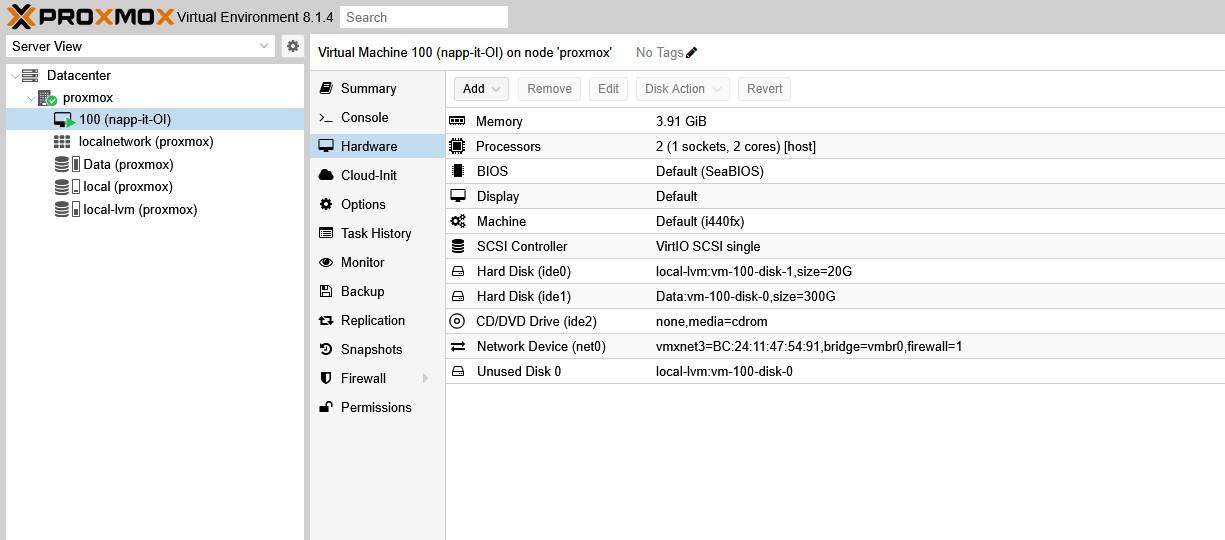Select the 'local-lvm:vm-100-disk-0' unused disk value
1225x540 pixels.
724,371
